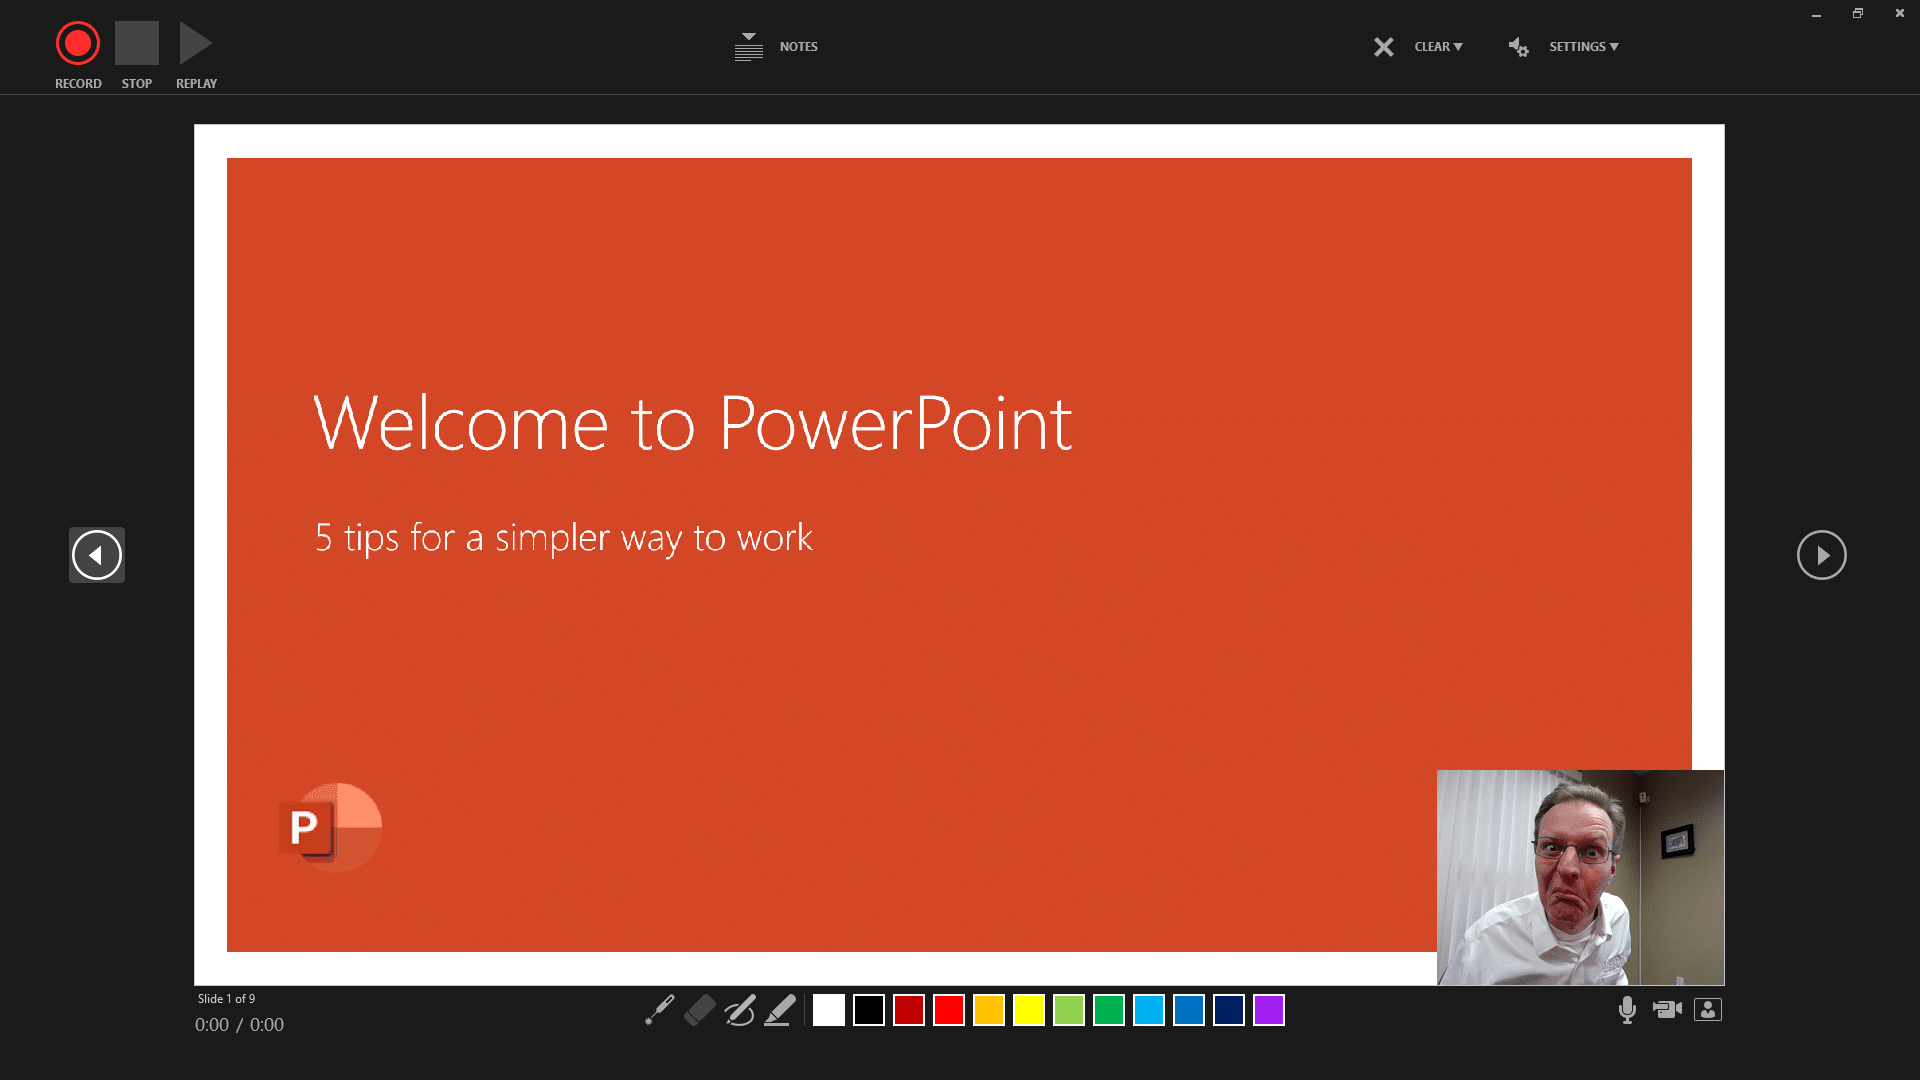Select the Eraser tool
This screenshot has height=1080, width=1920.
click(x=700, y=1010)
